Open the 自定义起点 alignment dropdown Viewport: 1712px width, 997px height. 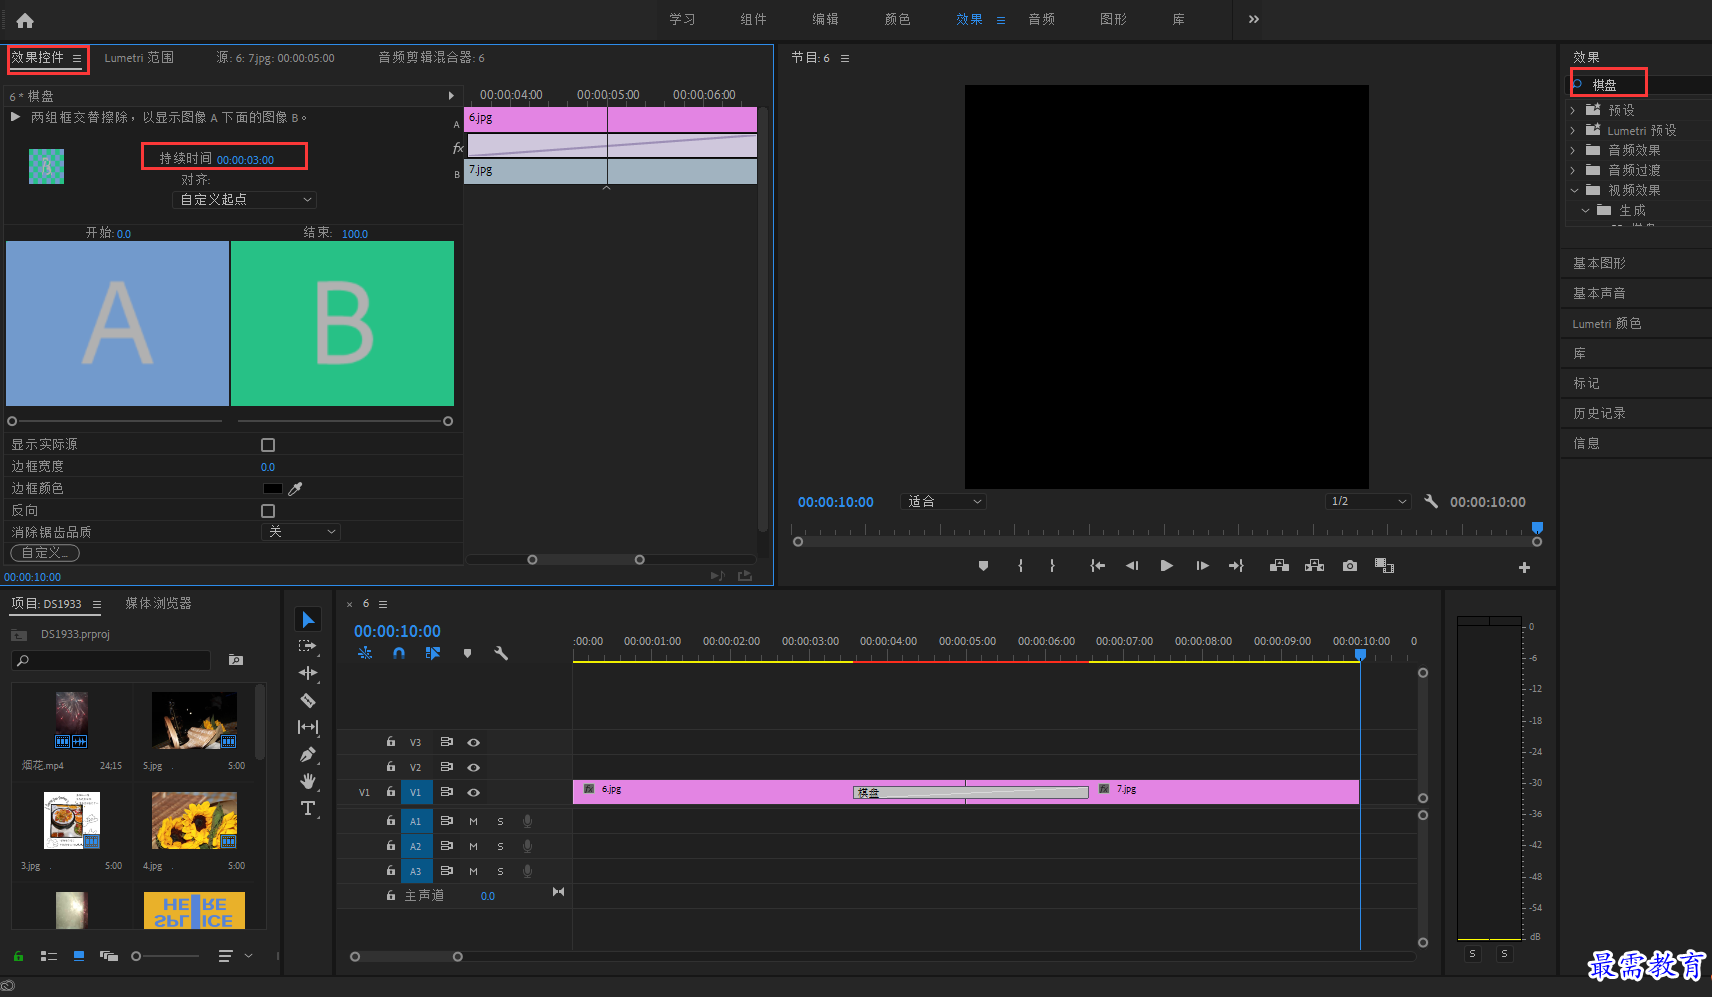click(x=245, y=199)
